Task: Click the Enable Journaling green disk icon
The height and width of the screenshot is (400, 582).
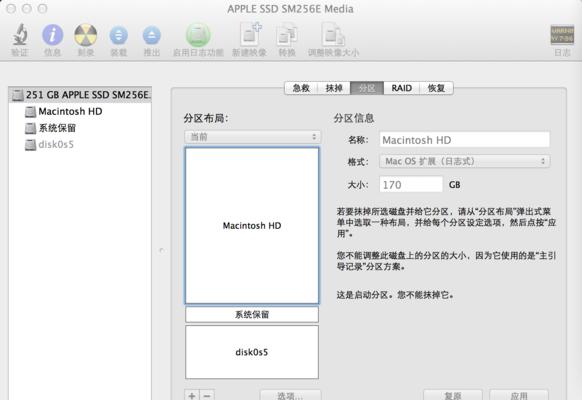Action: tap(198, 35)
